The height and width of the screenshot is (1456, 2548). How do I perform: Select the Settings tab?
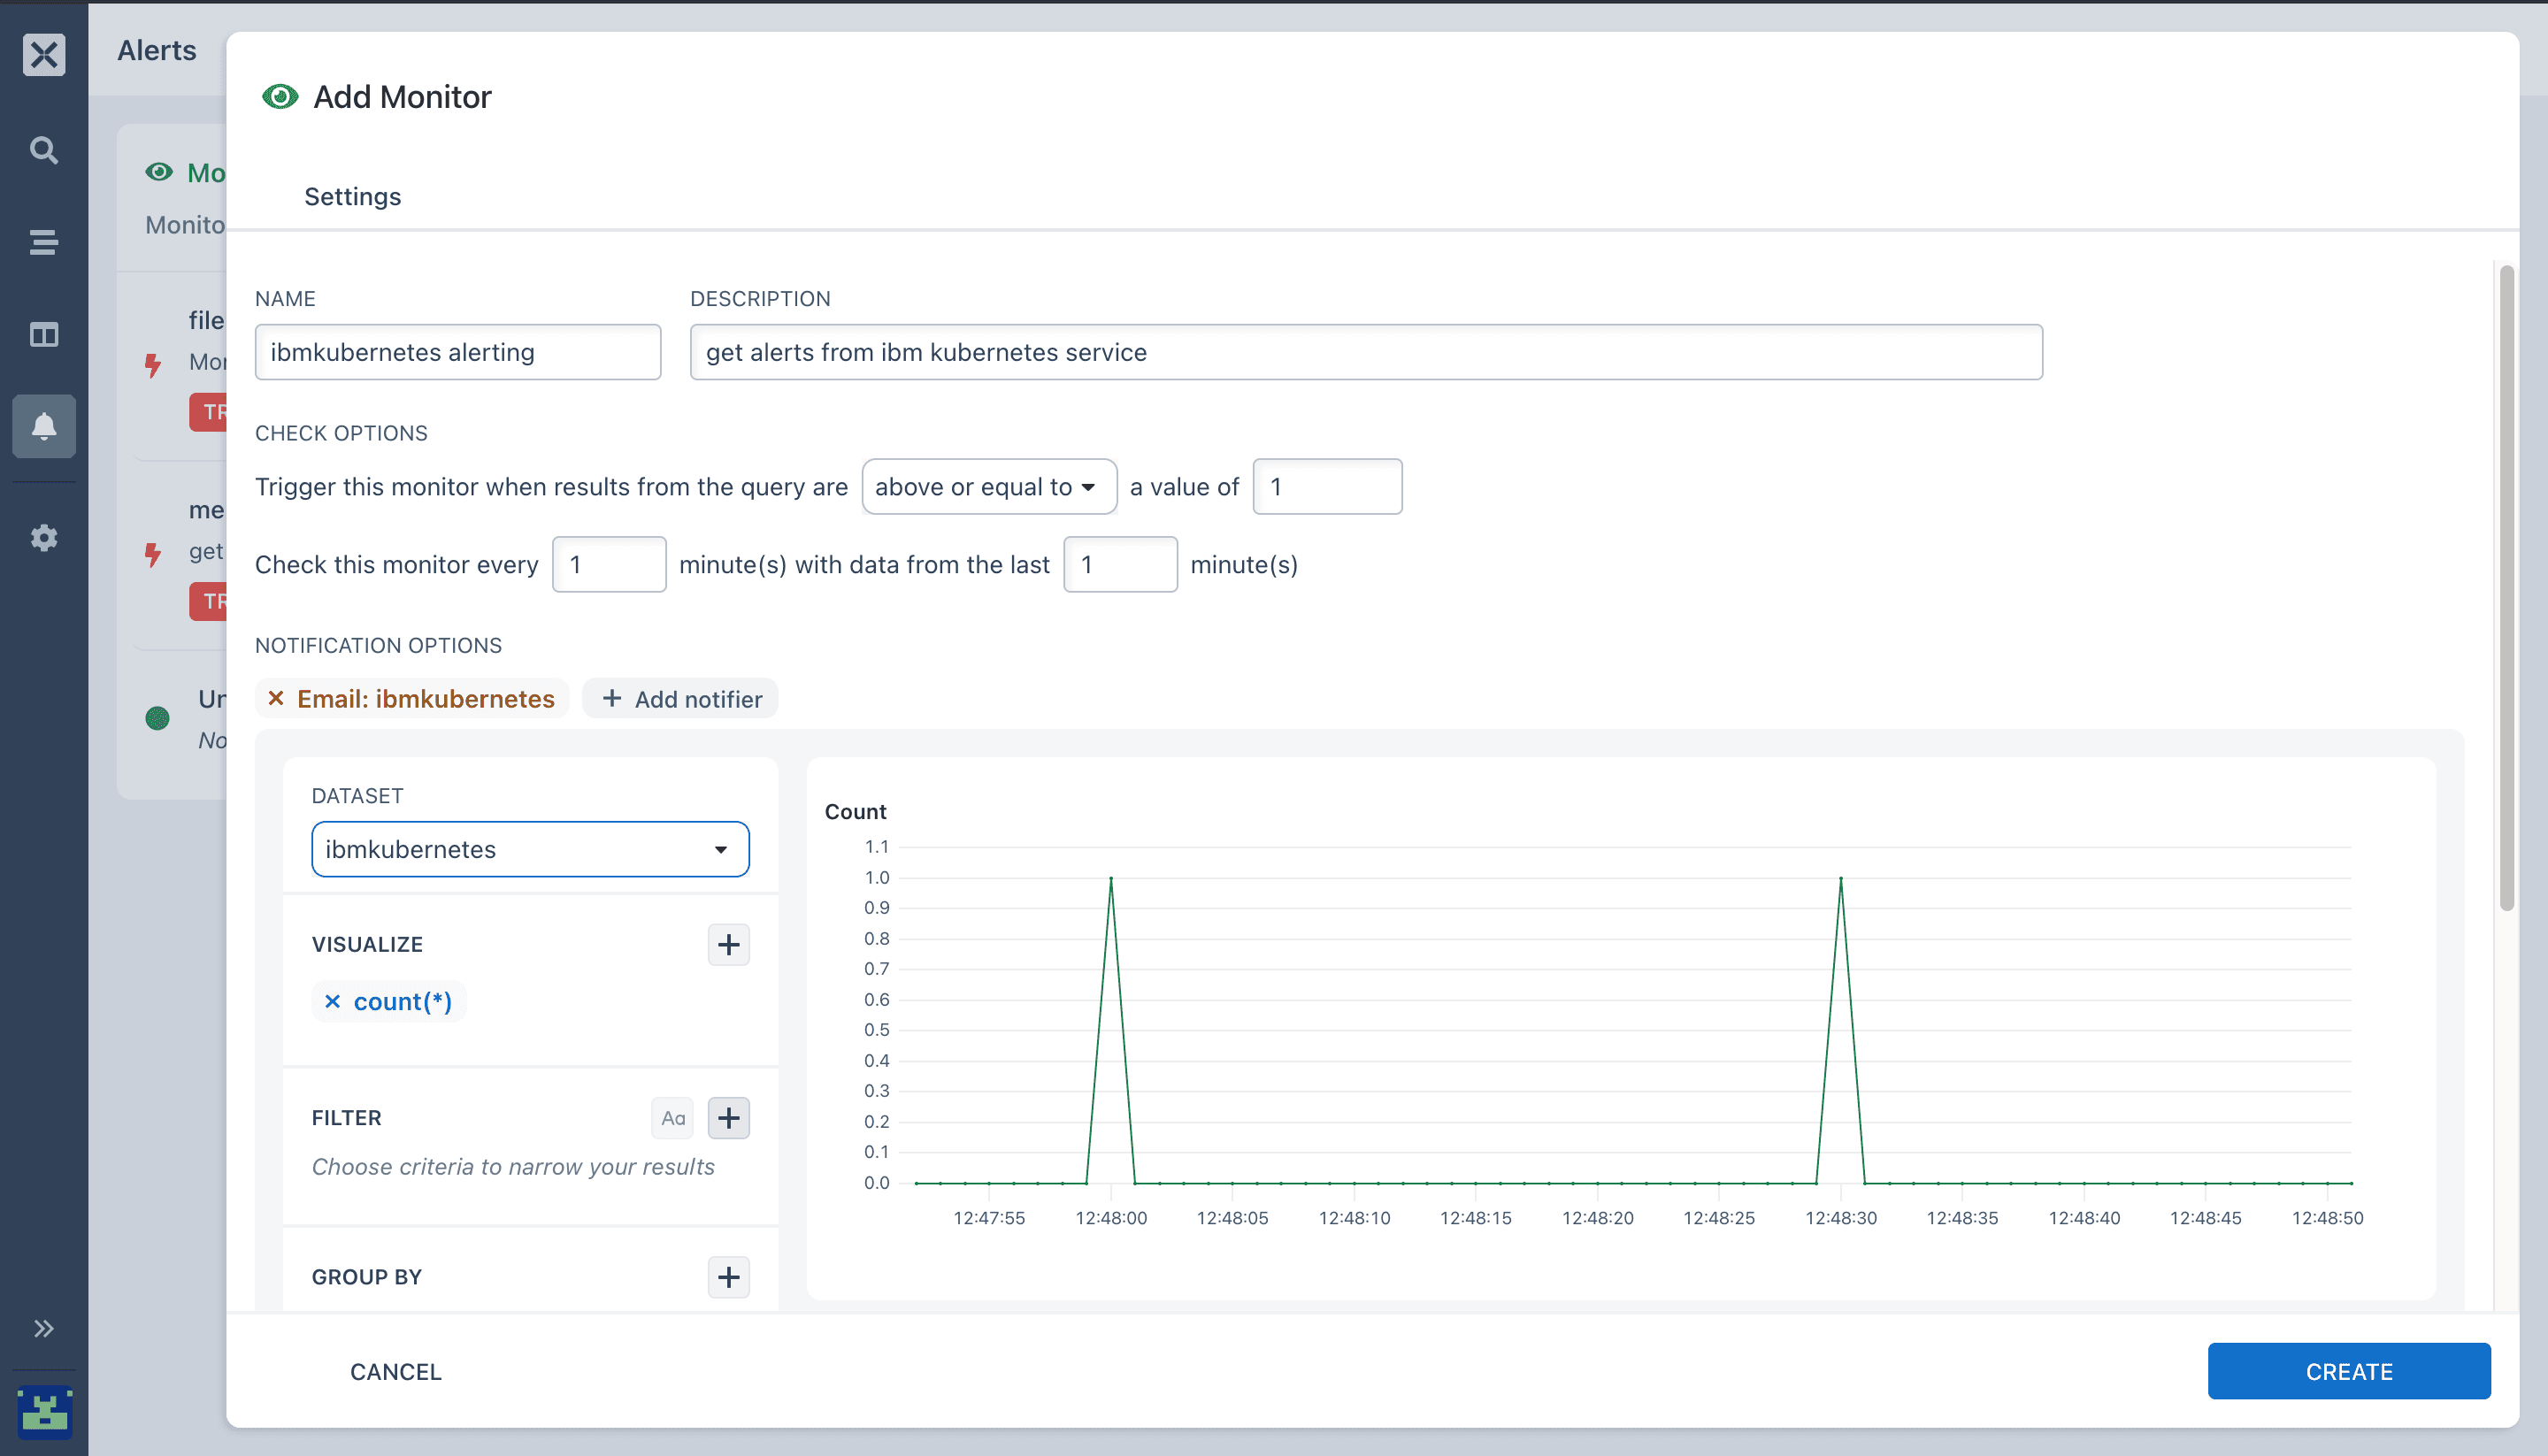(353, 196)
